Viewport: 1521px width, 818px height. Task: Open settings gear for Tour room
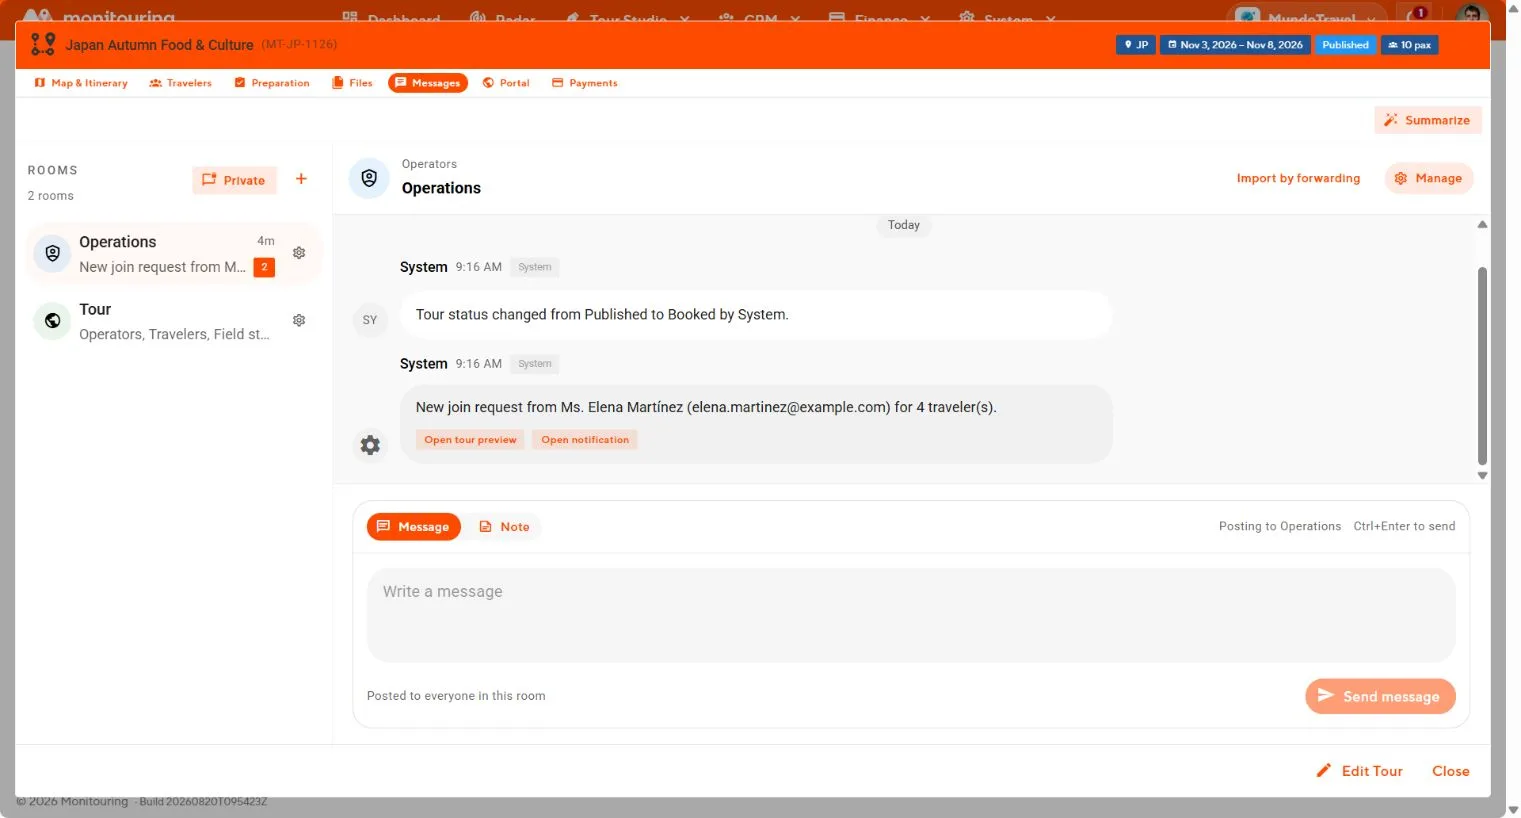tap(298, 320)
